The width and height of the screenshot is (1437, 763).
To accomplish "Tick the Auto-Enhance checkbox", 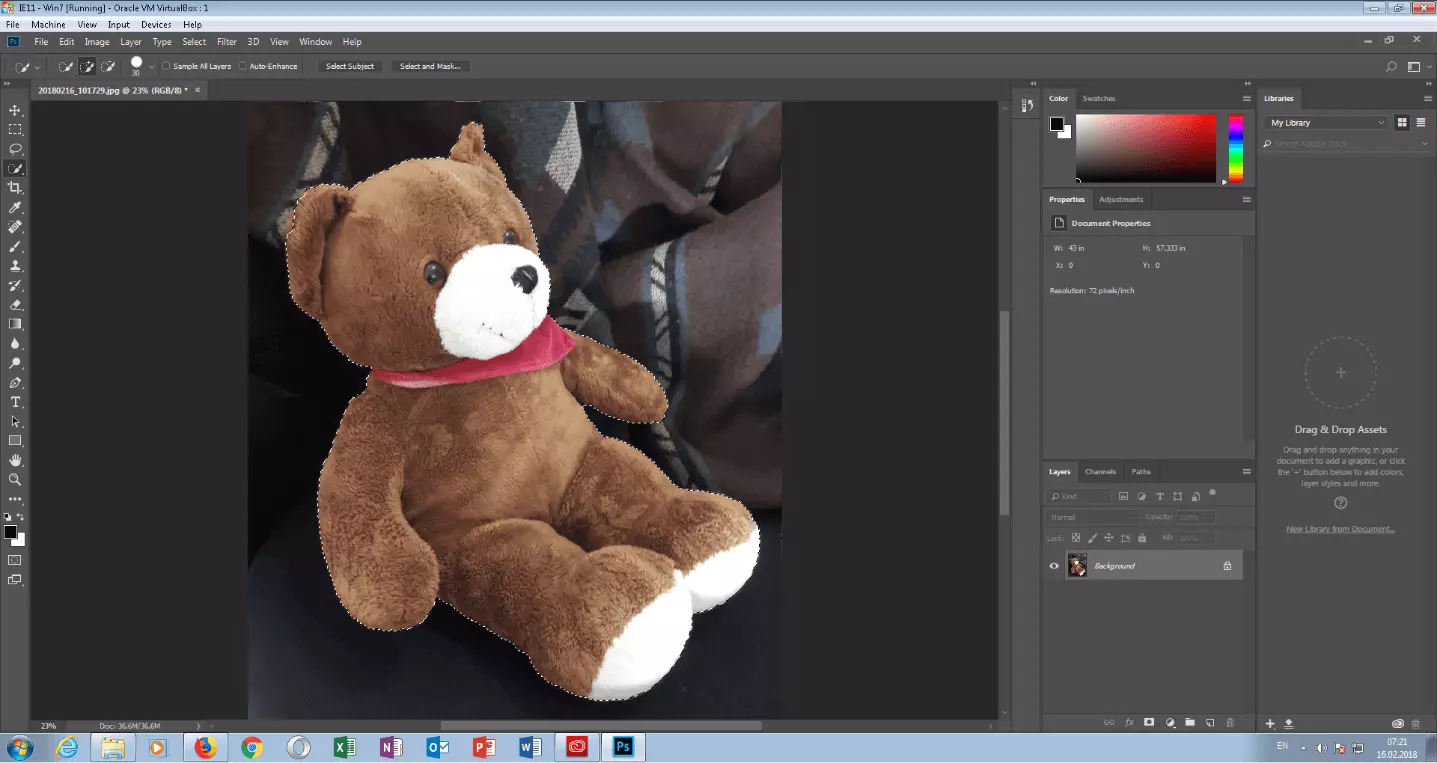I will point(243,66).
